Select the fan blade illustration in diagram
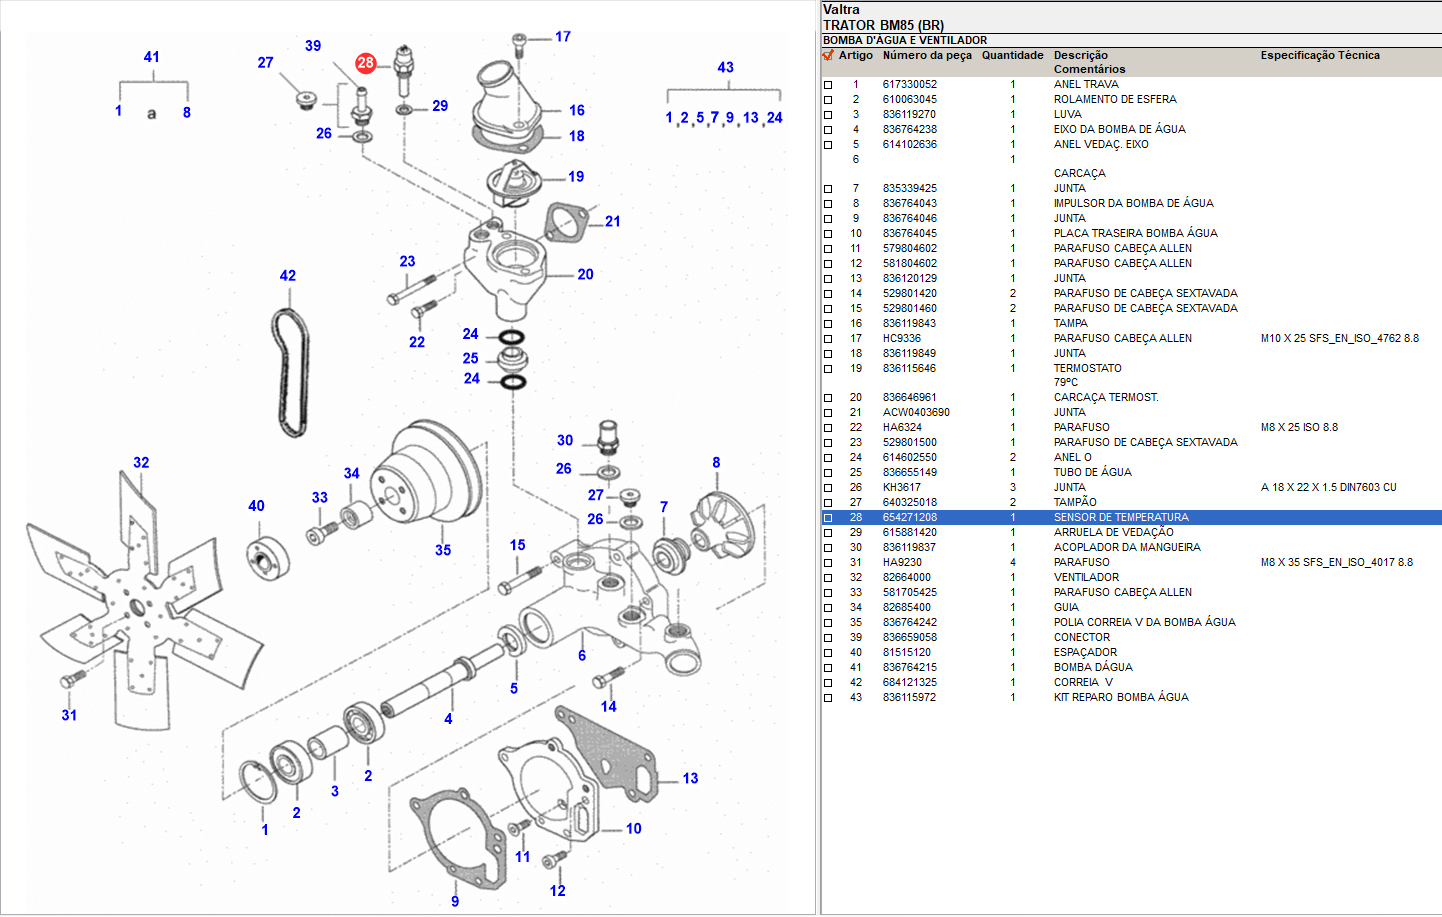Image resolution: width=1442 pixels, height=917 pixels. [x=140, y=600]
